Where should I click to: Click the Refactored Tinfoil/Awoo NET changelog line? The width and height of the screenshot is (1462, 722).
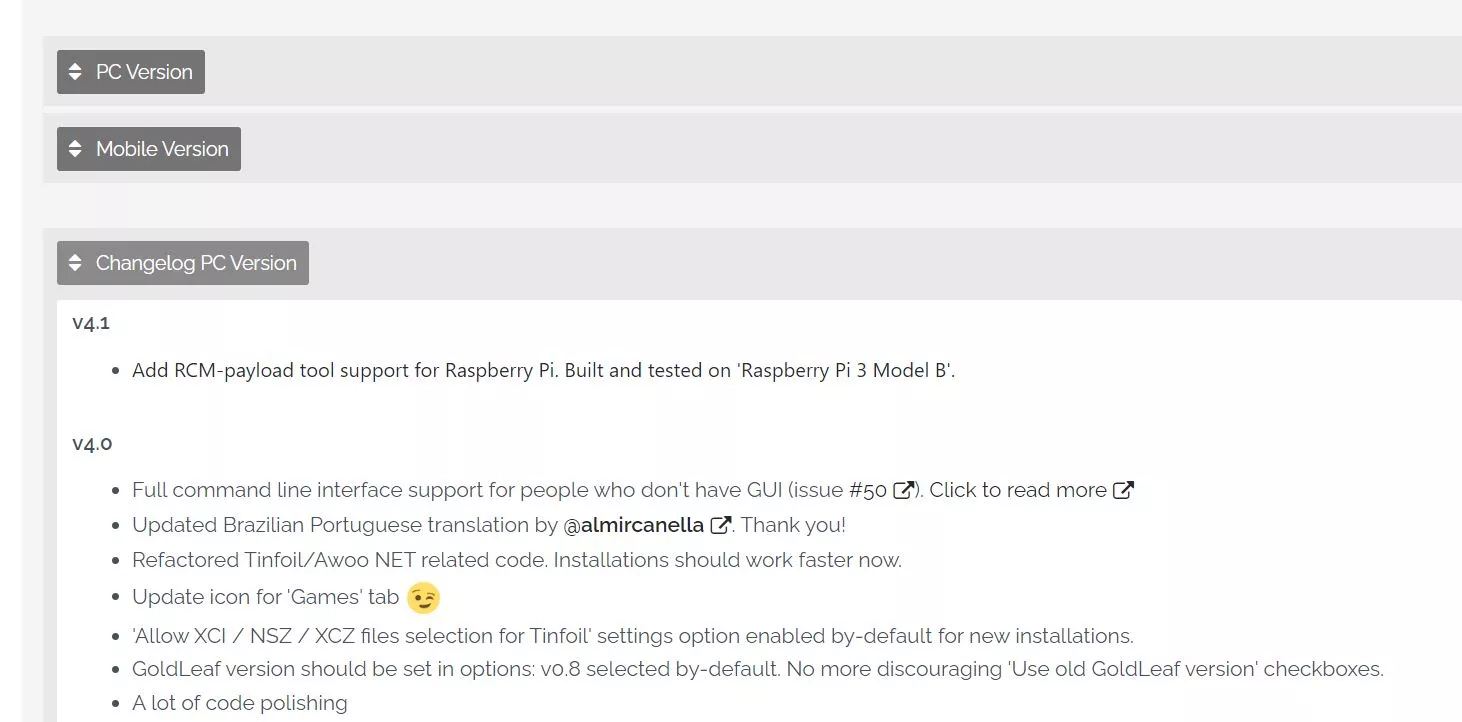[516, 560]
